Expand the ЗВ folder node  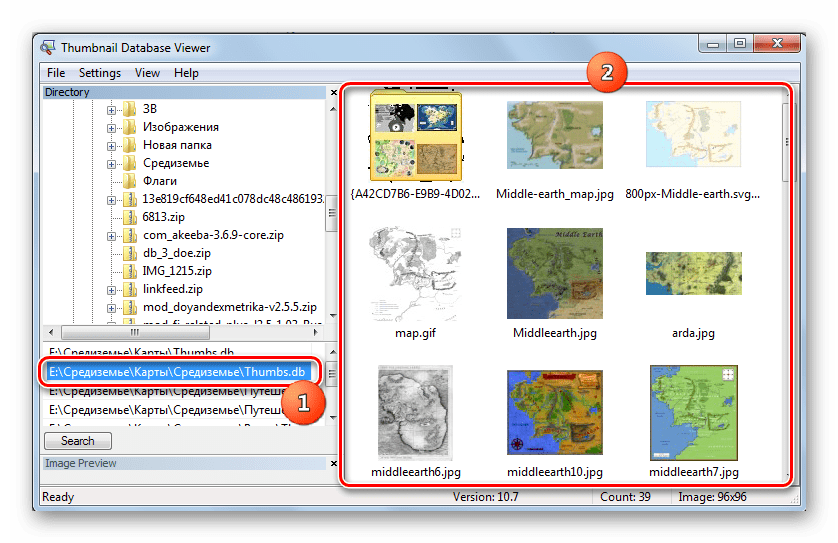tap(112, 110)
